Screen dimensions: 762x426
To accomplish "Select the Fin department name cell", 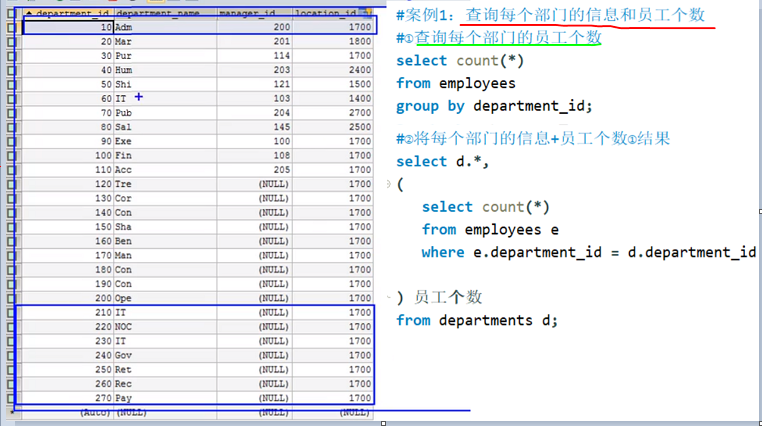I will (165, 155).
